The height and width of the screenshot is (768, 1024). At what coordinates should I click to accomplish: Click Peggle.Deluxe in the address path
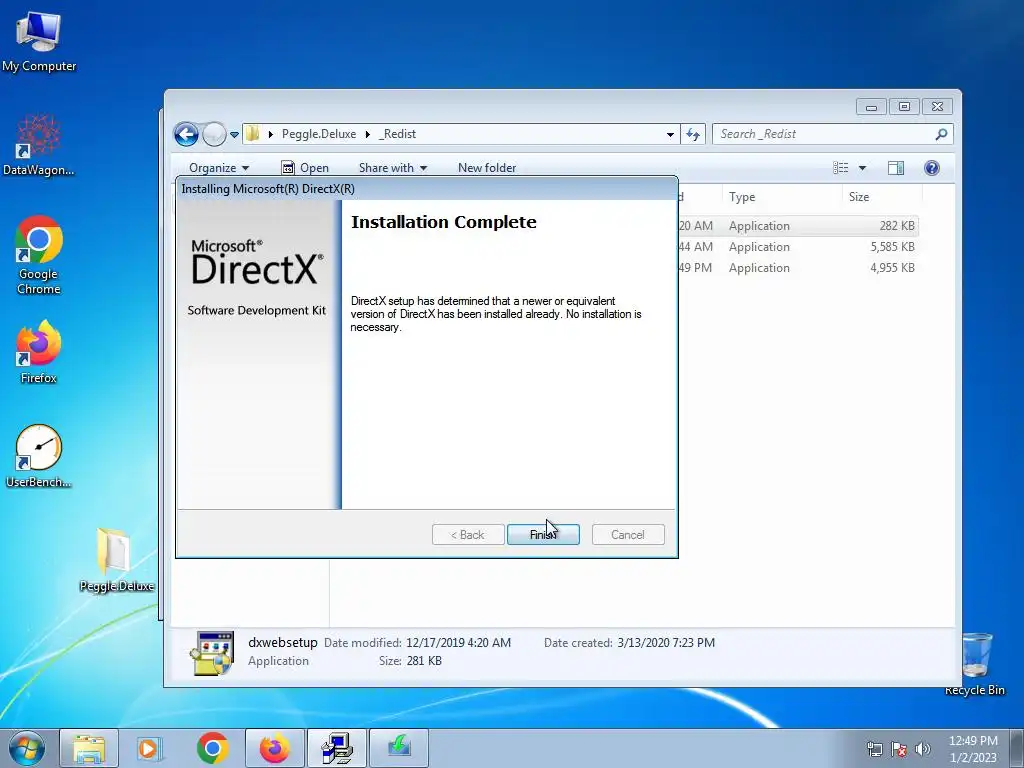click(319, 134)
